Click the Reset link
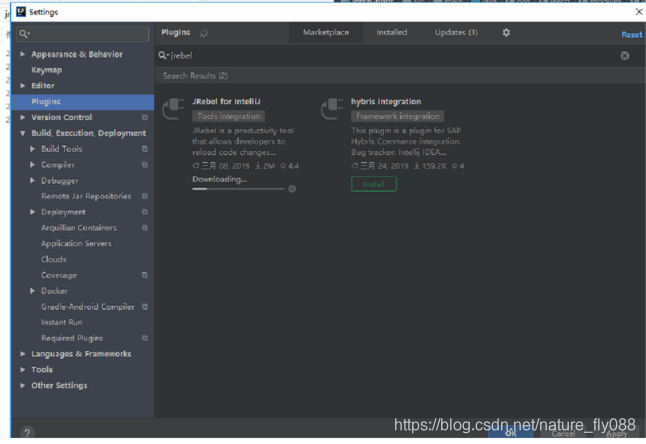The height and width of the screenshot is (444, 646). pos(632,35)
